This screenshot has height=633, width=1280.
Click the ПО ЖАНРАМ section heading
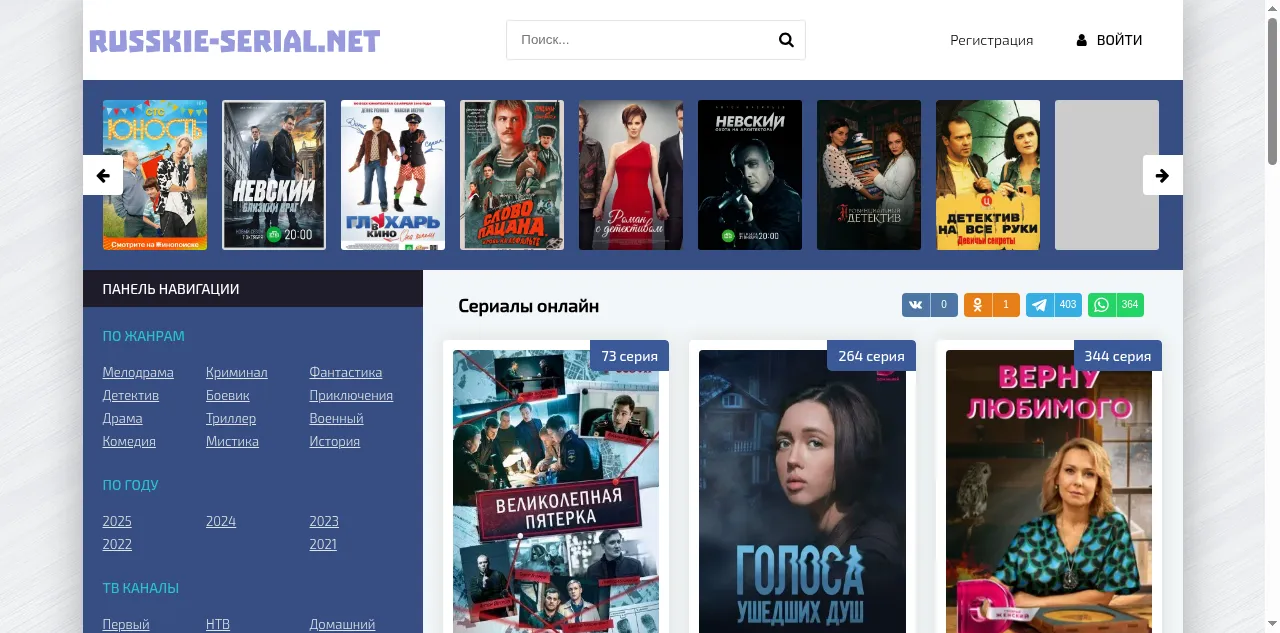click(143, 336)
